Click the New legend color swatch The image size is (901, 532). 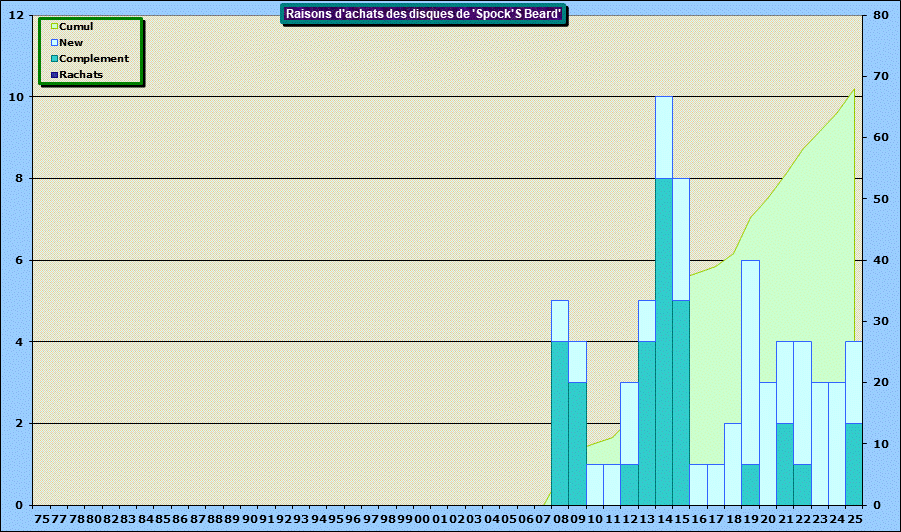tap(54, 43)
